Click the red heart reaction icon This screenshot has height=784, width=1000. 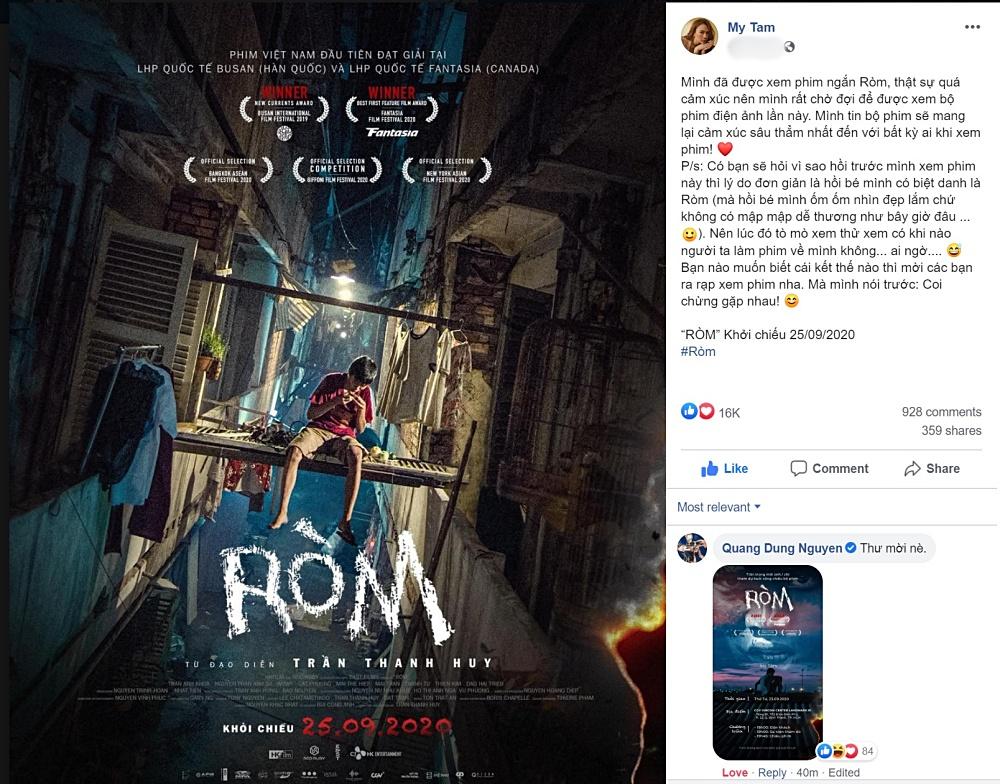706,411
